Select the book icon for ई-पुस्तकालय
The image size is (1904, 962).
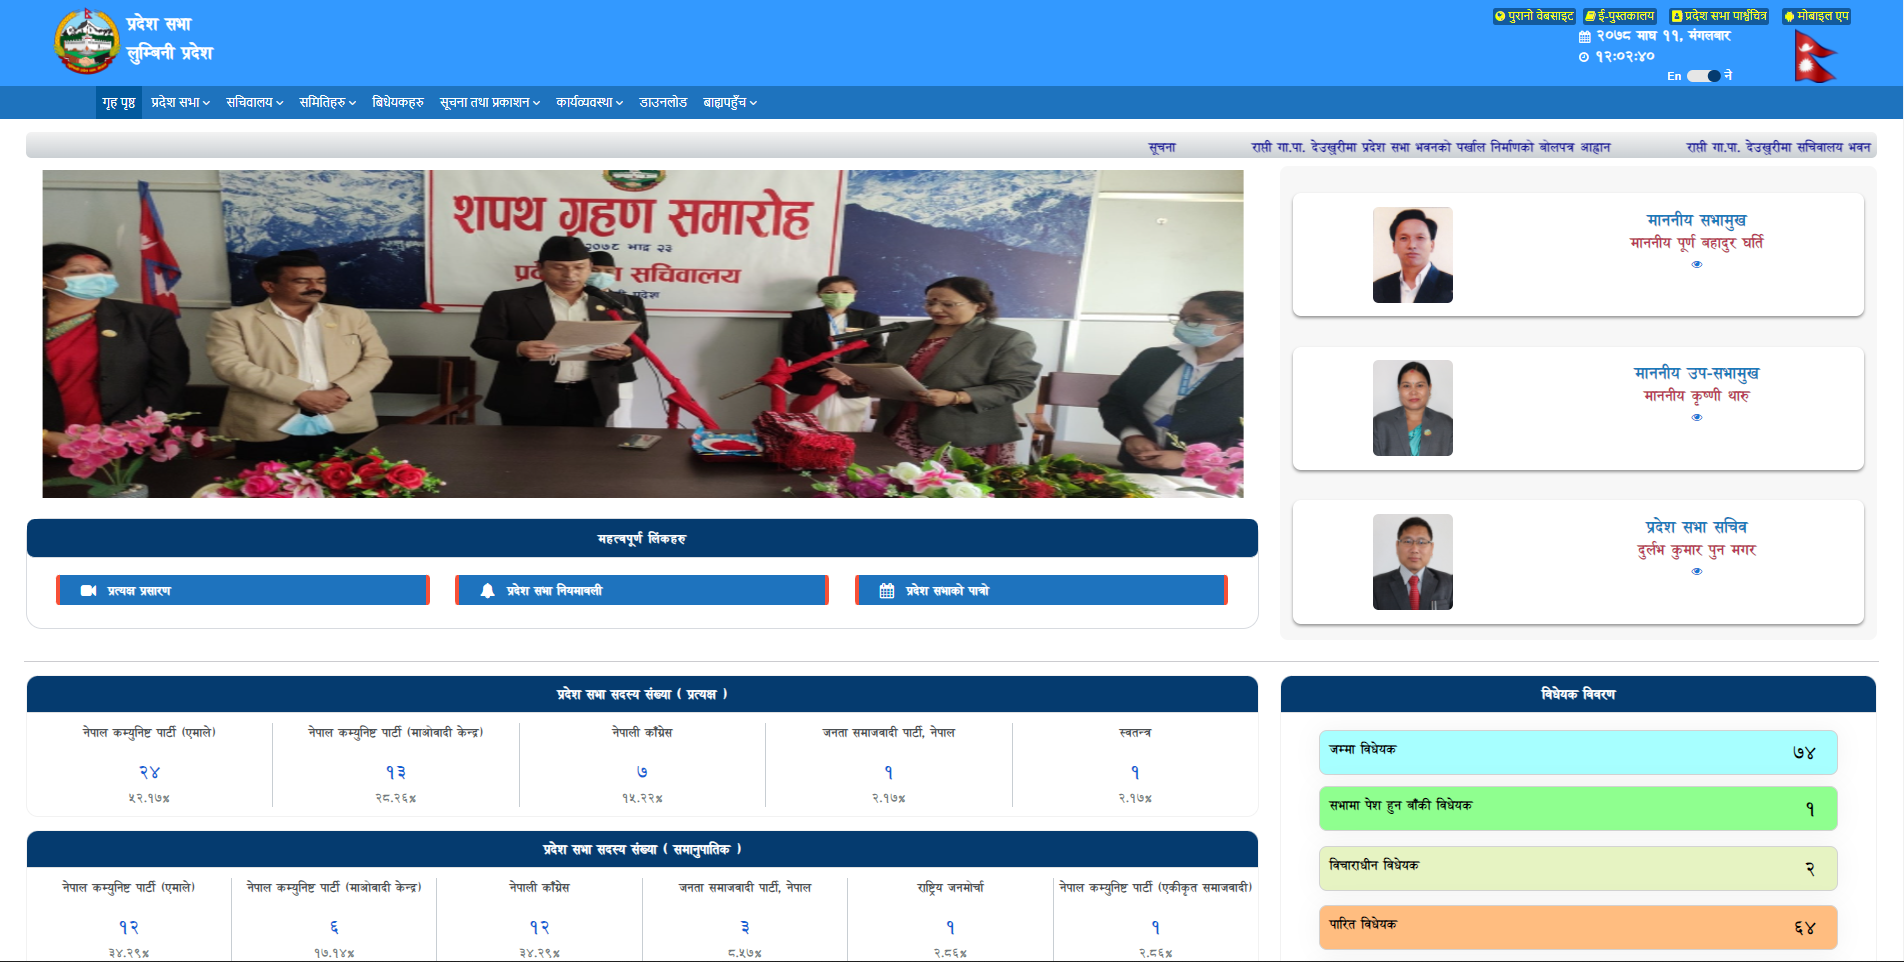(1590, 16)
